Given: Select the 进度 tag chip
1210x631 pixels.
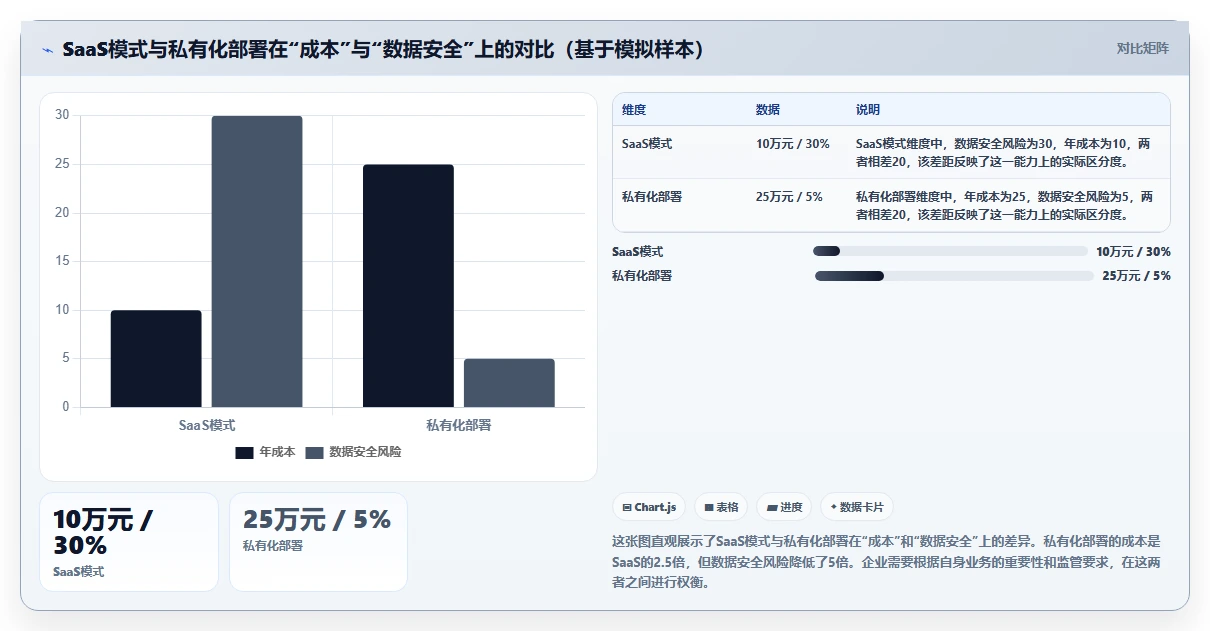Looking at the screenshot, I should [785, 507].
